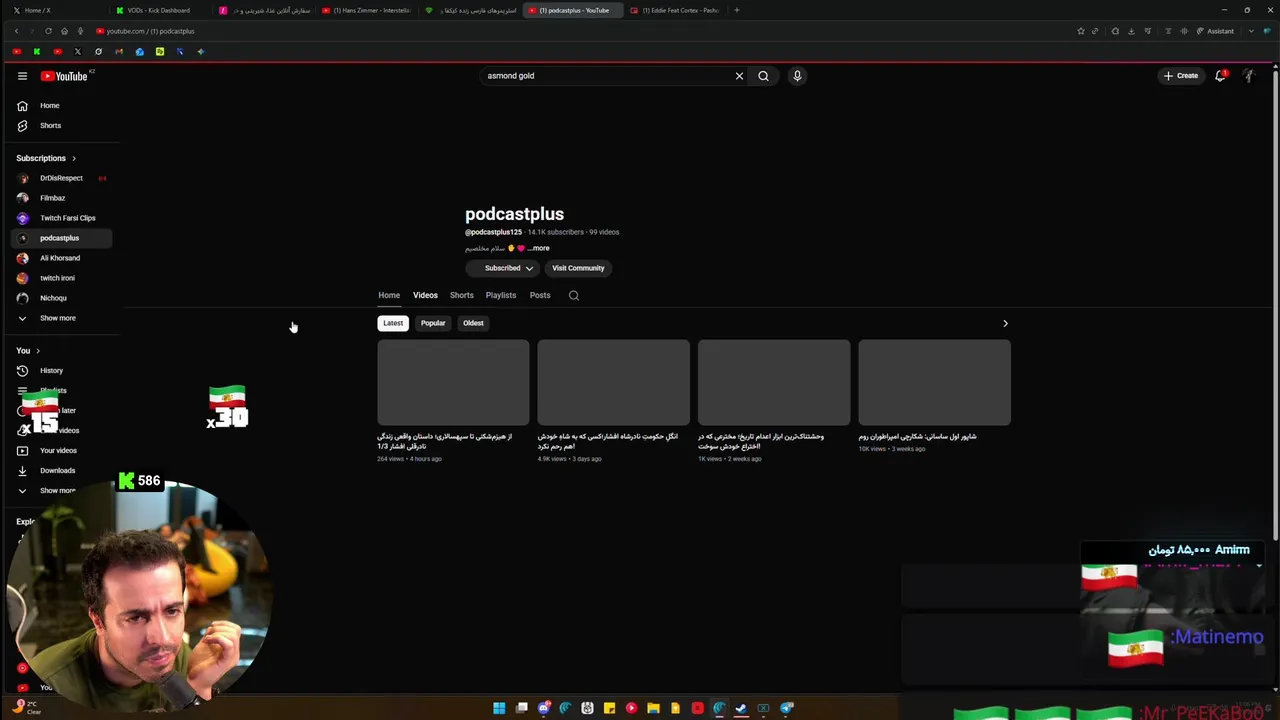Expand Show more under subscriptions

pyautogui.click(x=61, y=318)
